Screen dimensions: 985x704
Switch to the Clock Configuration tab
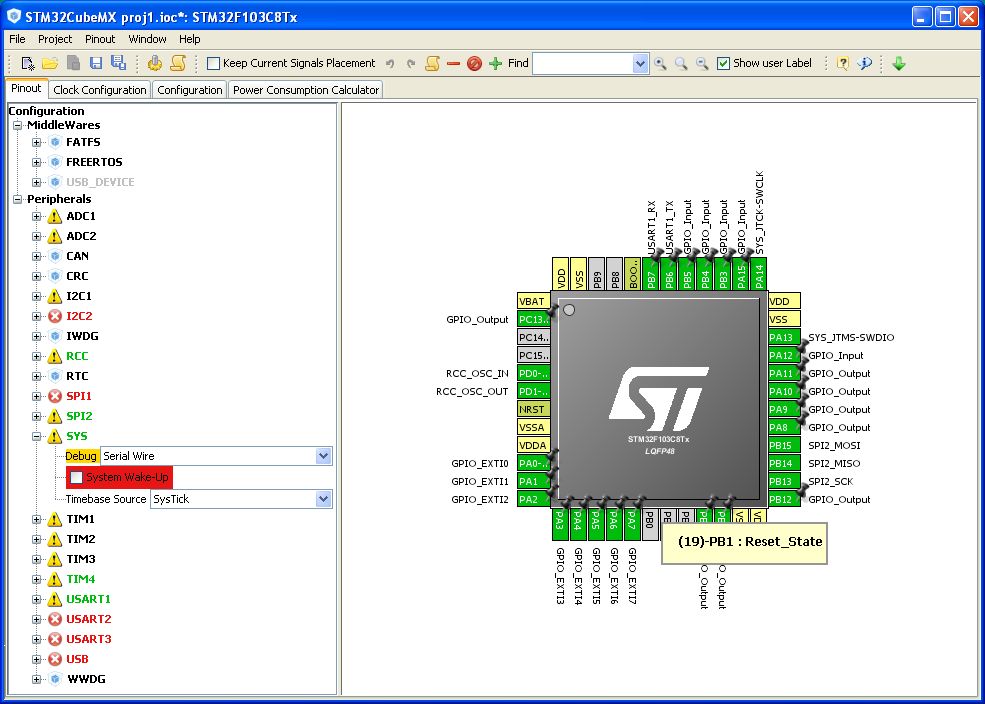(99, 90)
